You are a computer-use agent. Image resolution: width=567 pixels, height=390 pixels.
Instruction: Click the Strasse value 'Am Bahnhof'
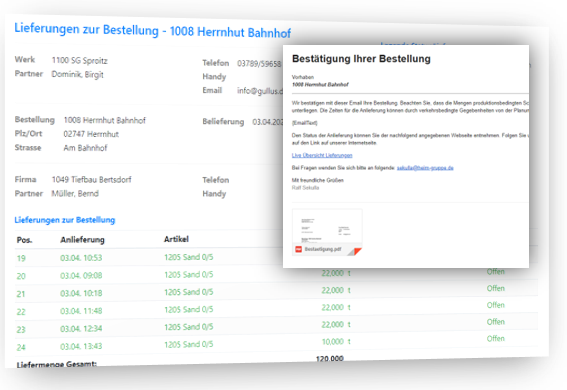(85, 148)
